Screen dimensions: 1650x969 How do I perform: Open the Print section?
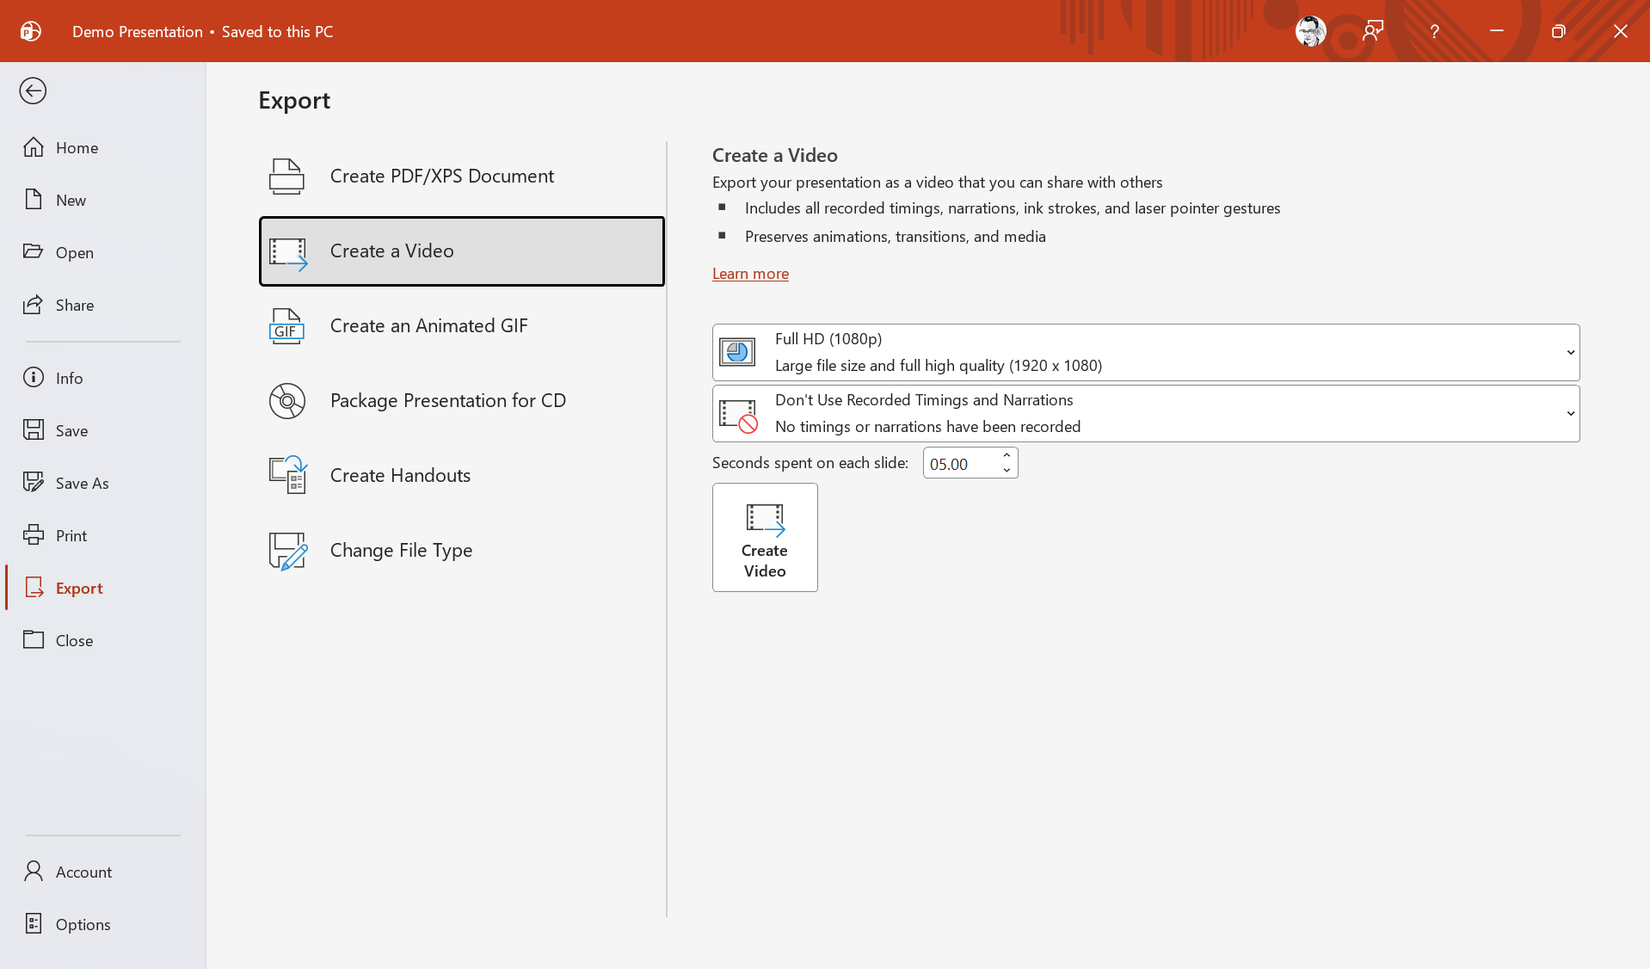point(71,535)
